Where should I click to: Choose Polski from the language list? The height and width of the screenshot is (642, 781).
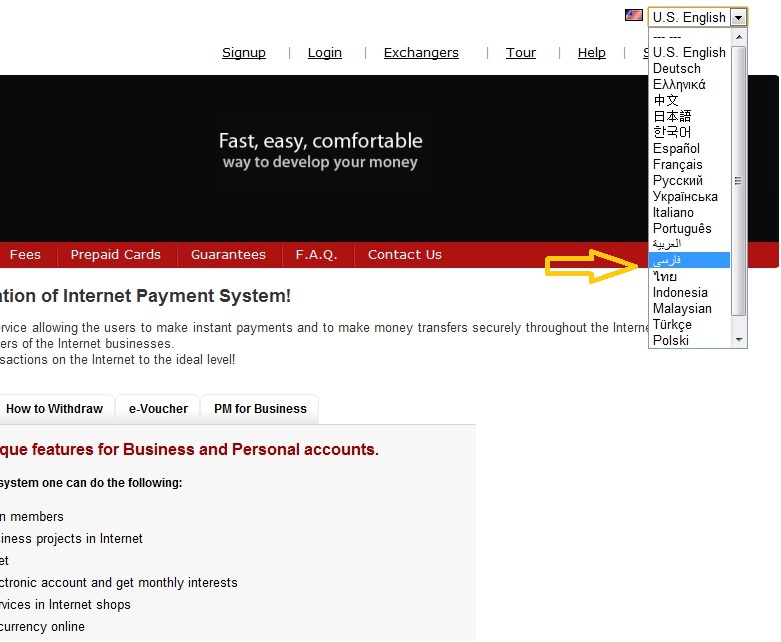[689, 340]
